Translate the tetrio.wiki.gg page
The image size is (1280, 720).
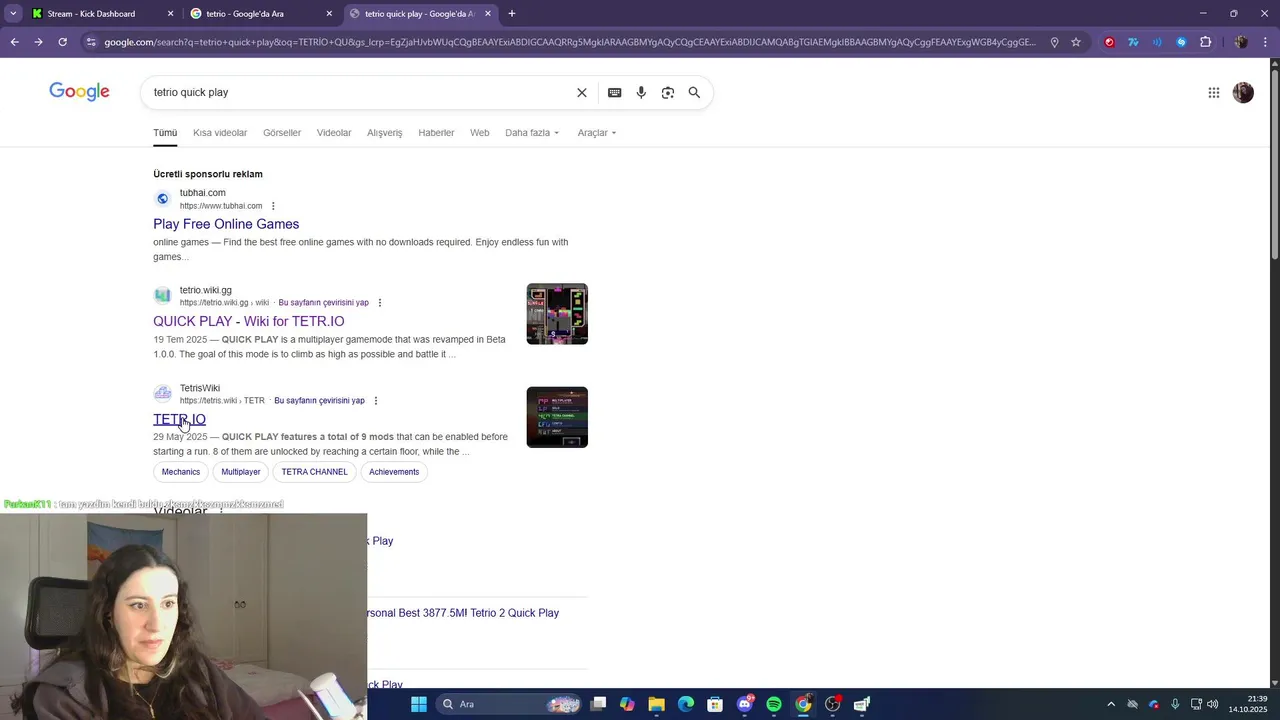[x=323, y=303]
